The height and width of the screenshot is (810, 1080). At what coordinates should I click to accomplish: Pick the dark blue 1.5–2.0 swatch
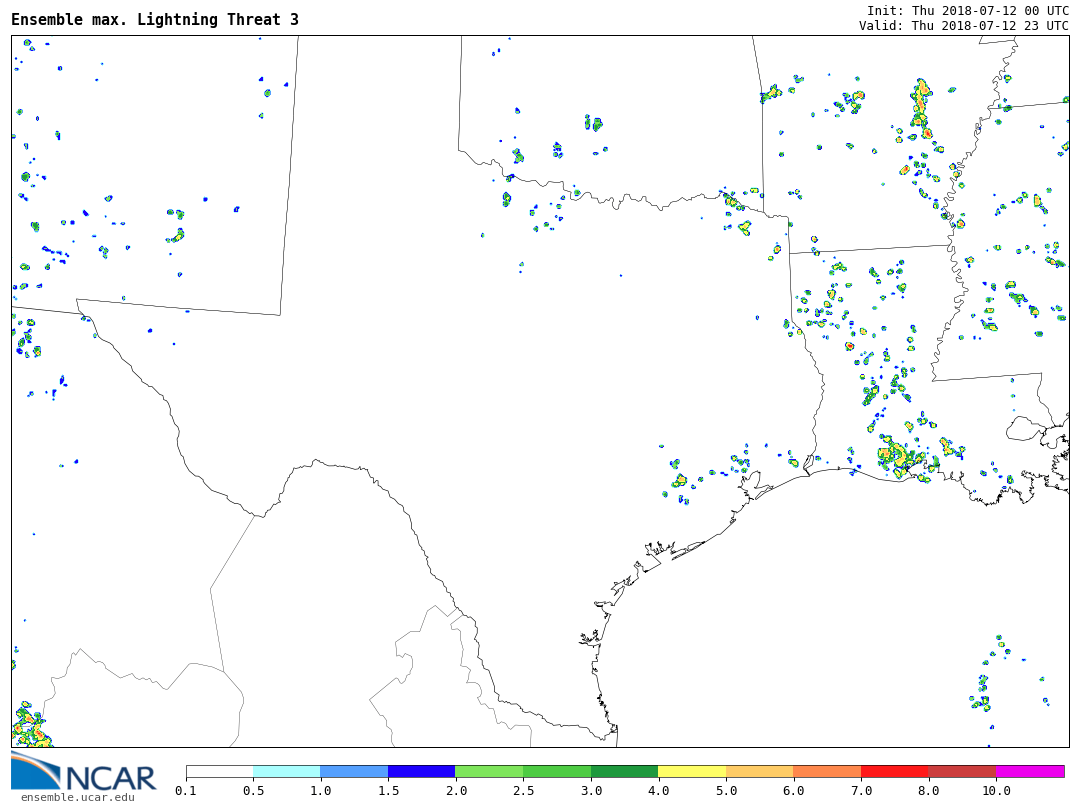point(421,771)
